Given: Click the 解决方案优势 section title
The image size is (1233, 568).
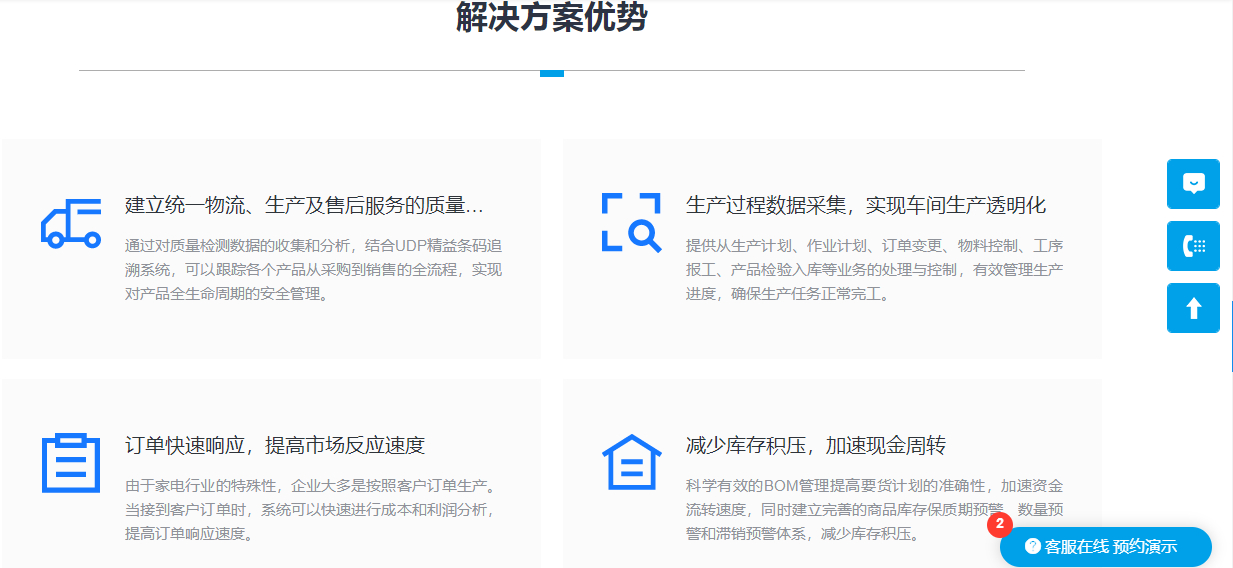Looking at the screenshot, I should (x=552, y=17).
